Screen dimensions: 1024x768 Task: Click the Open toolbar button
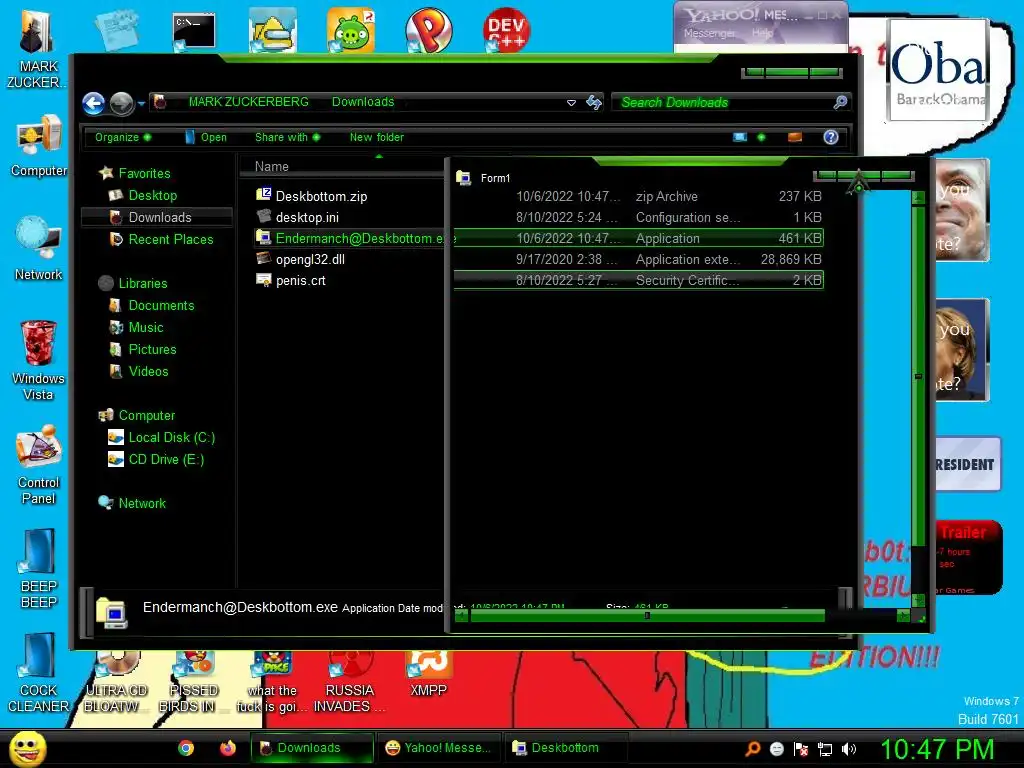coord(206,137)
